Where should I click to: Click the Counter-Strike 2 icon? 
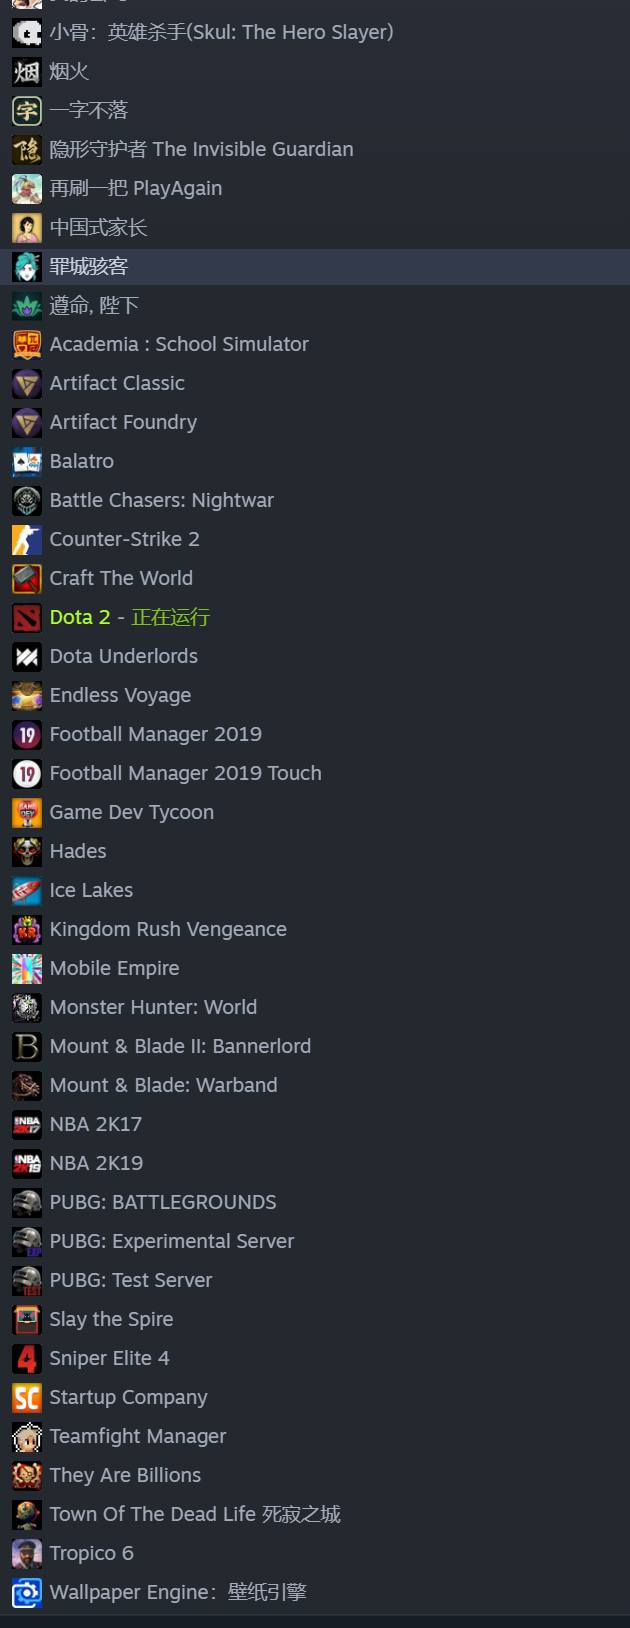[x=27, y=539]
